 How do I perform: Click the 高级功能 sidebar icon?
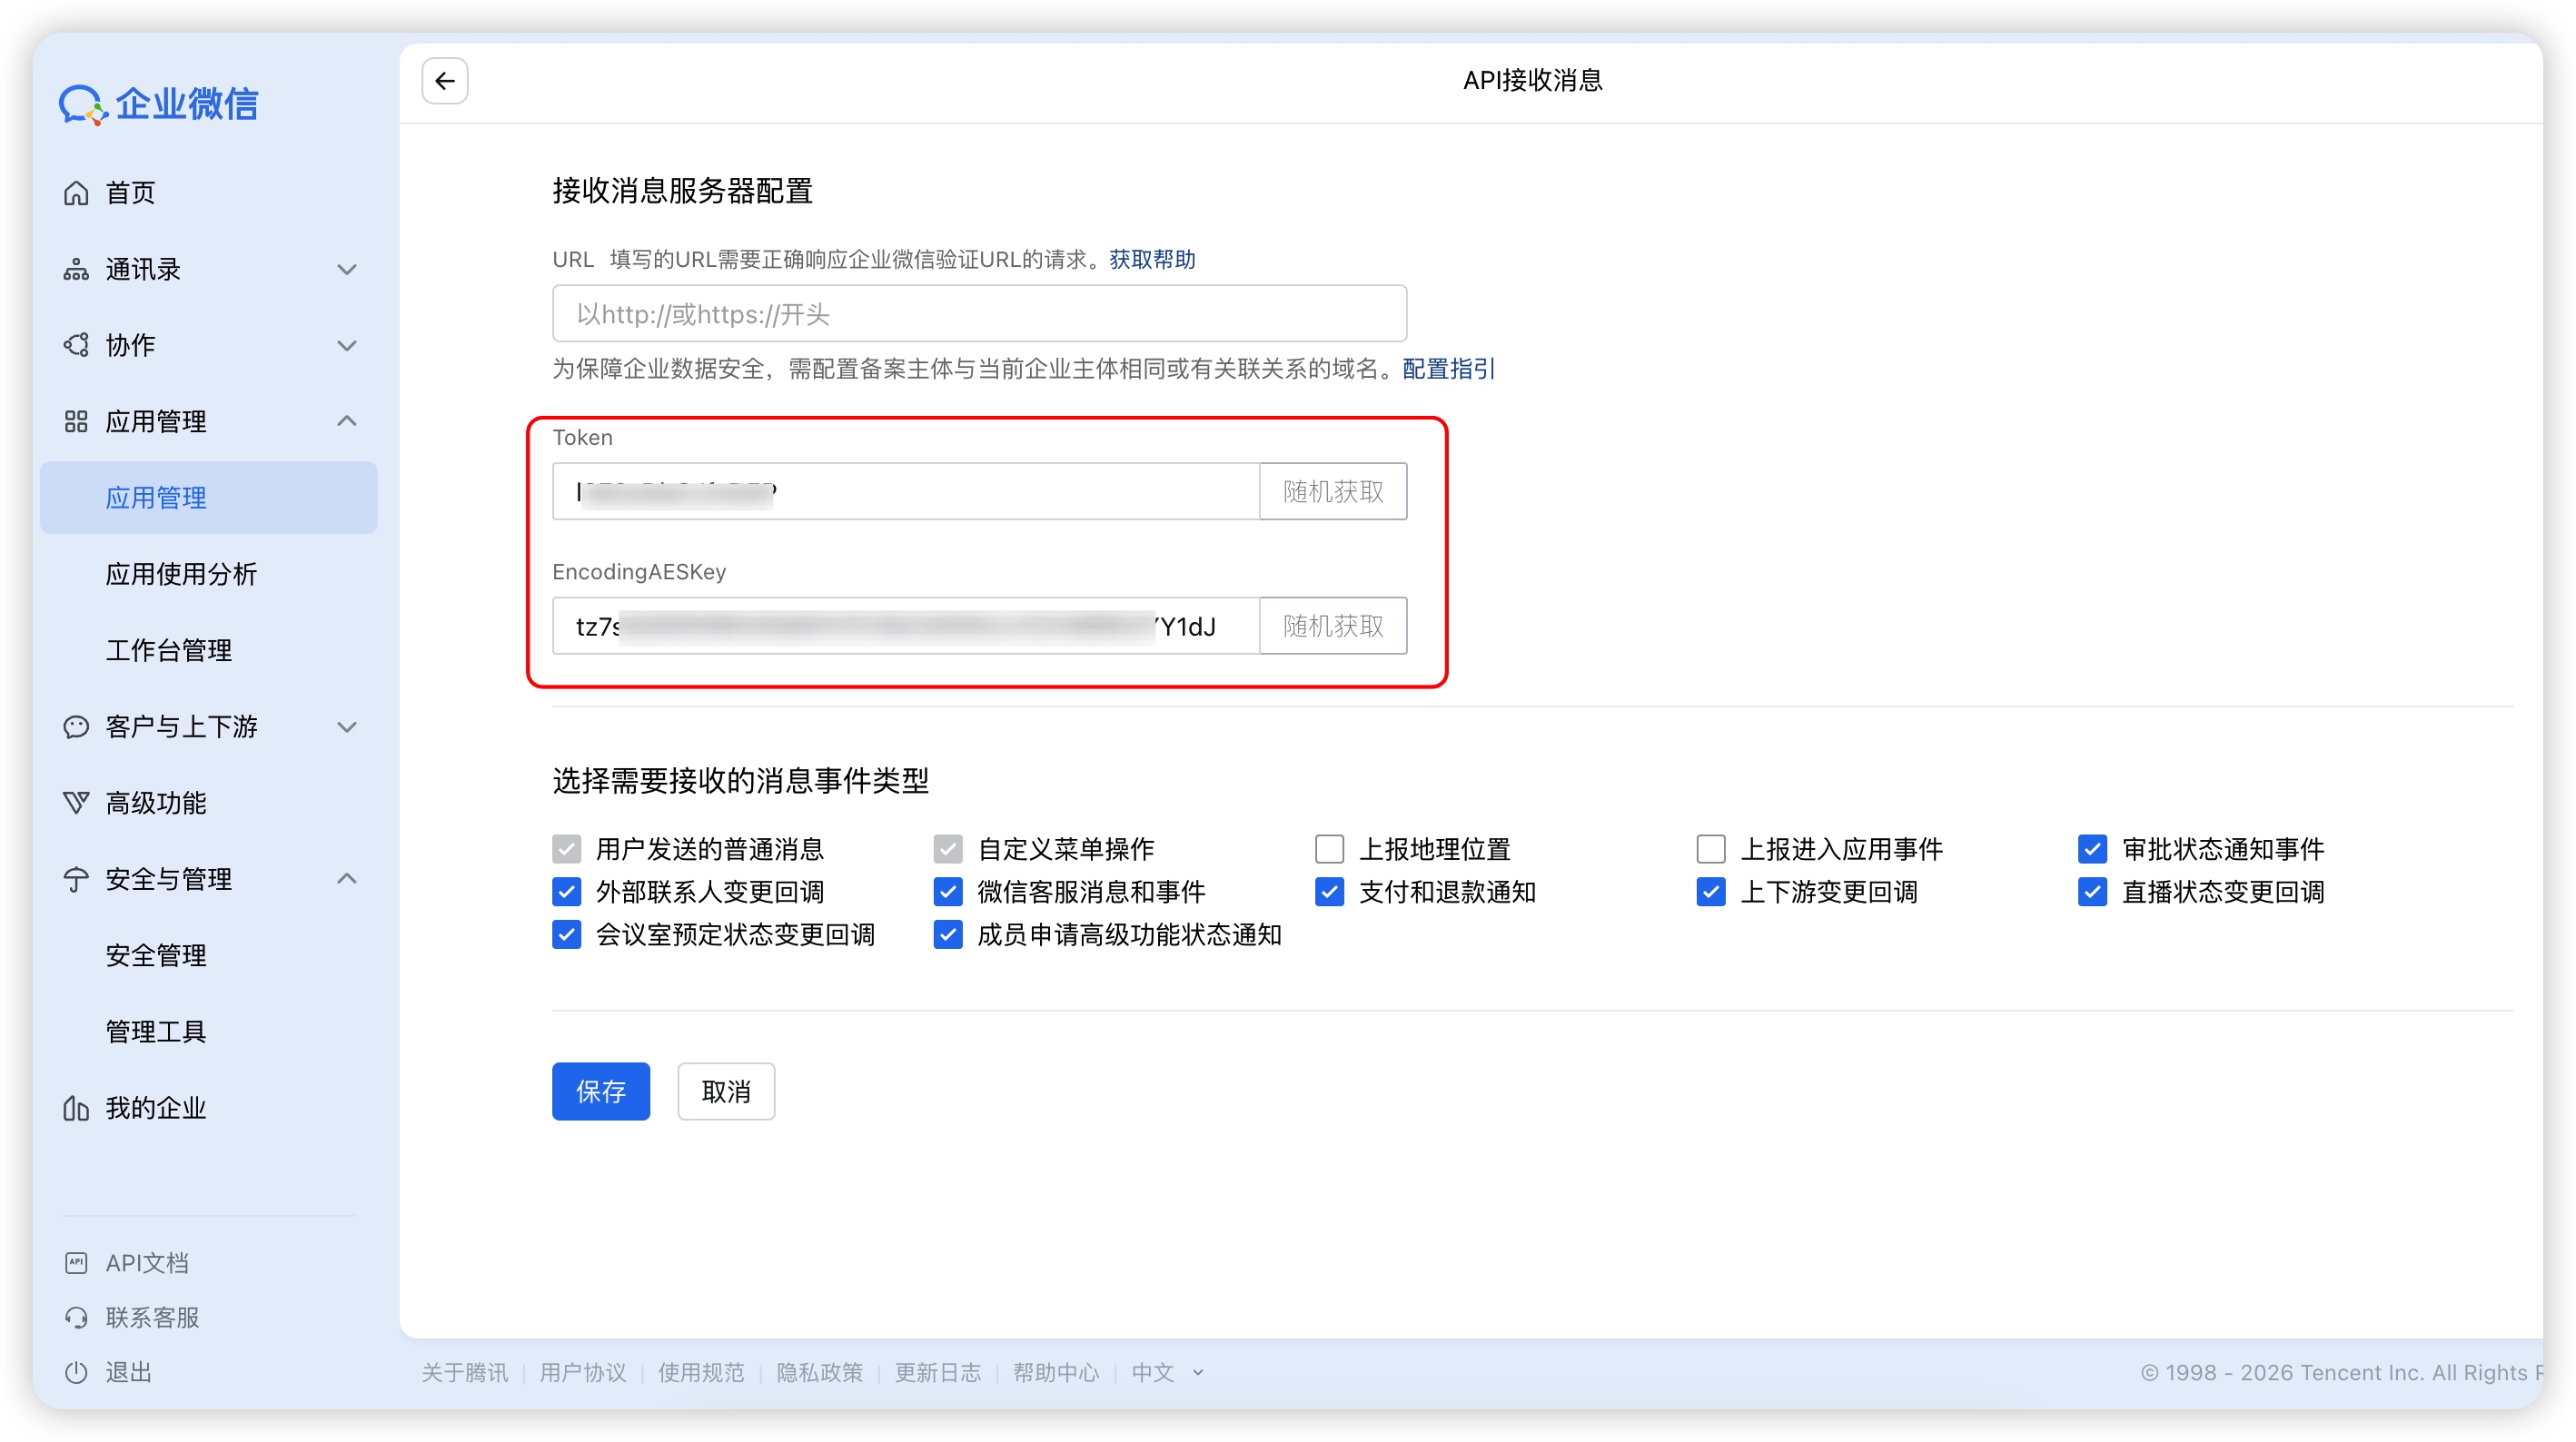point(76,803)
